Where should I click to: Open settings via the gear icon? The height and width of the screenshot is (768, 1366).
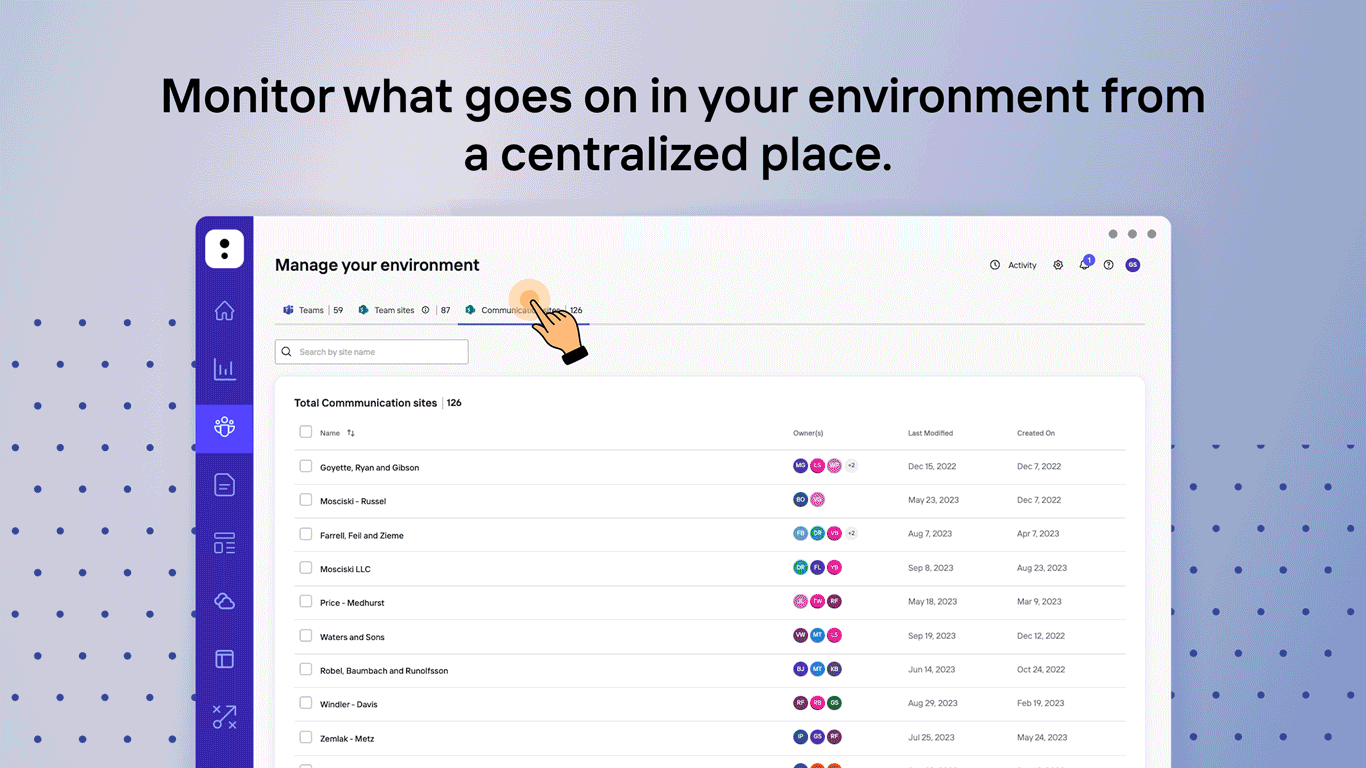tap(1058, 265)
